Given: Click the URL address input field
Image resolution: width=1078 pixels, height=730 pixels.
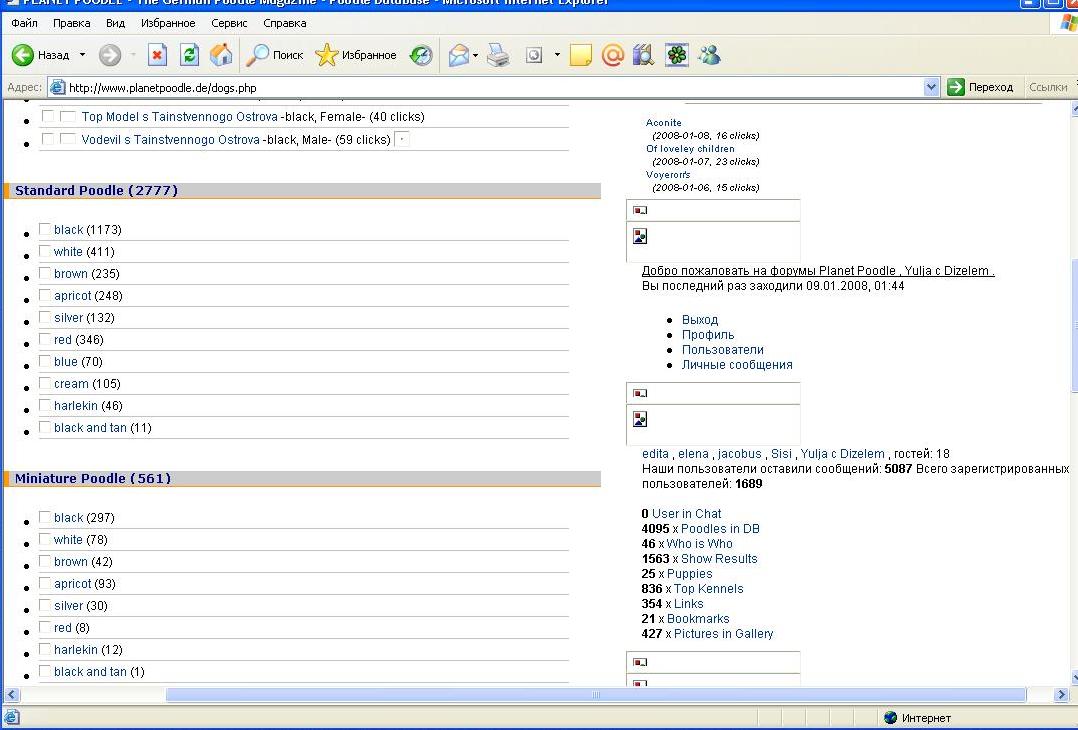Looking at the screenshot, I should 490,88.
